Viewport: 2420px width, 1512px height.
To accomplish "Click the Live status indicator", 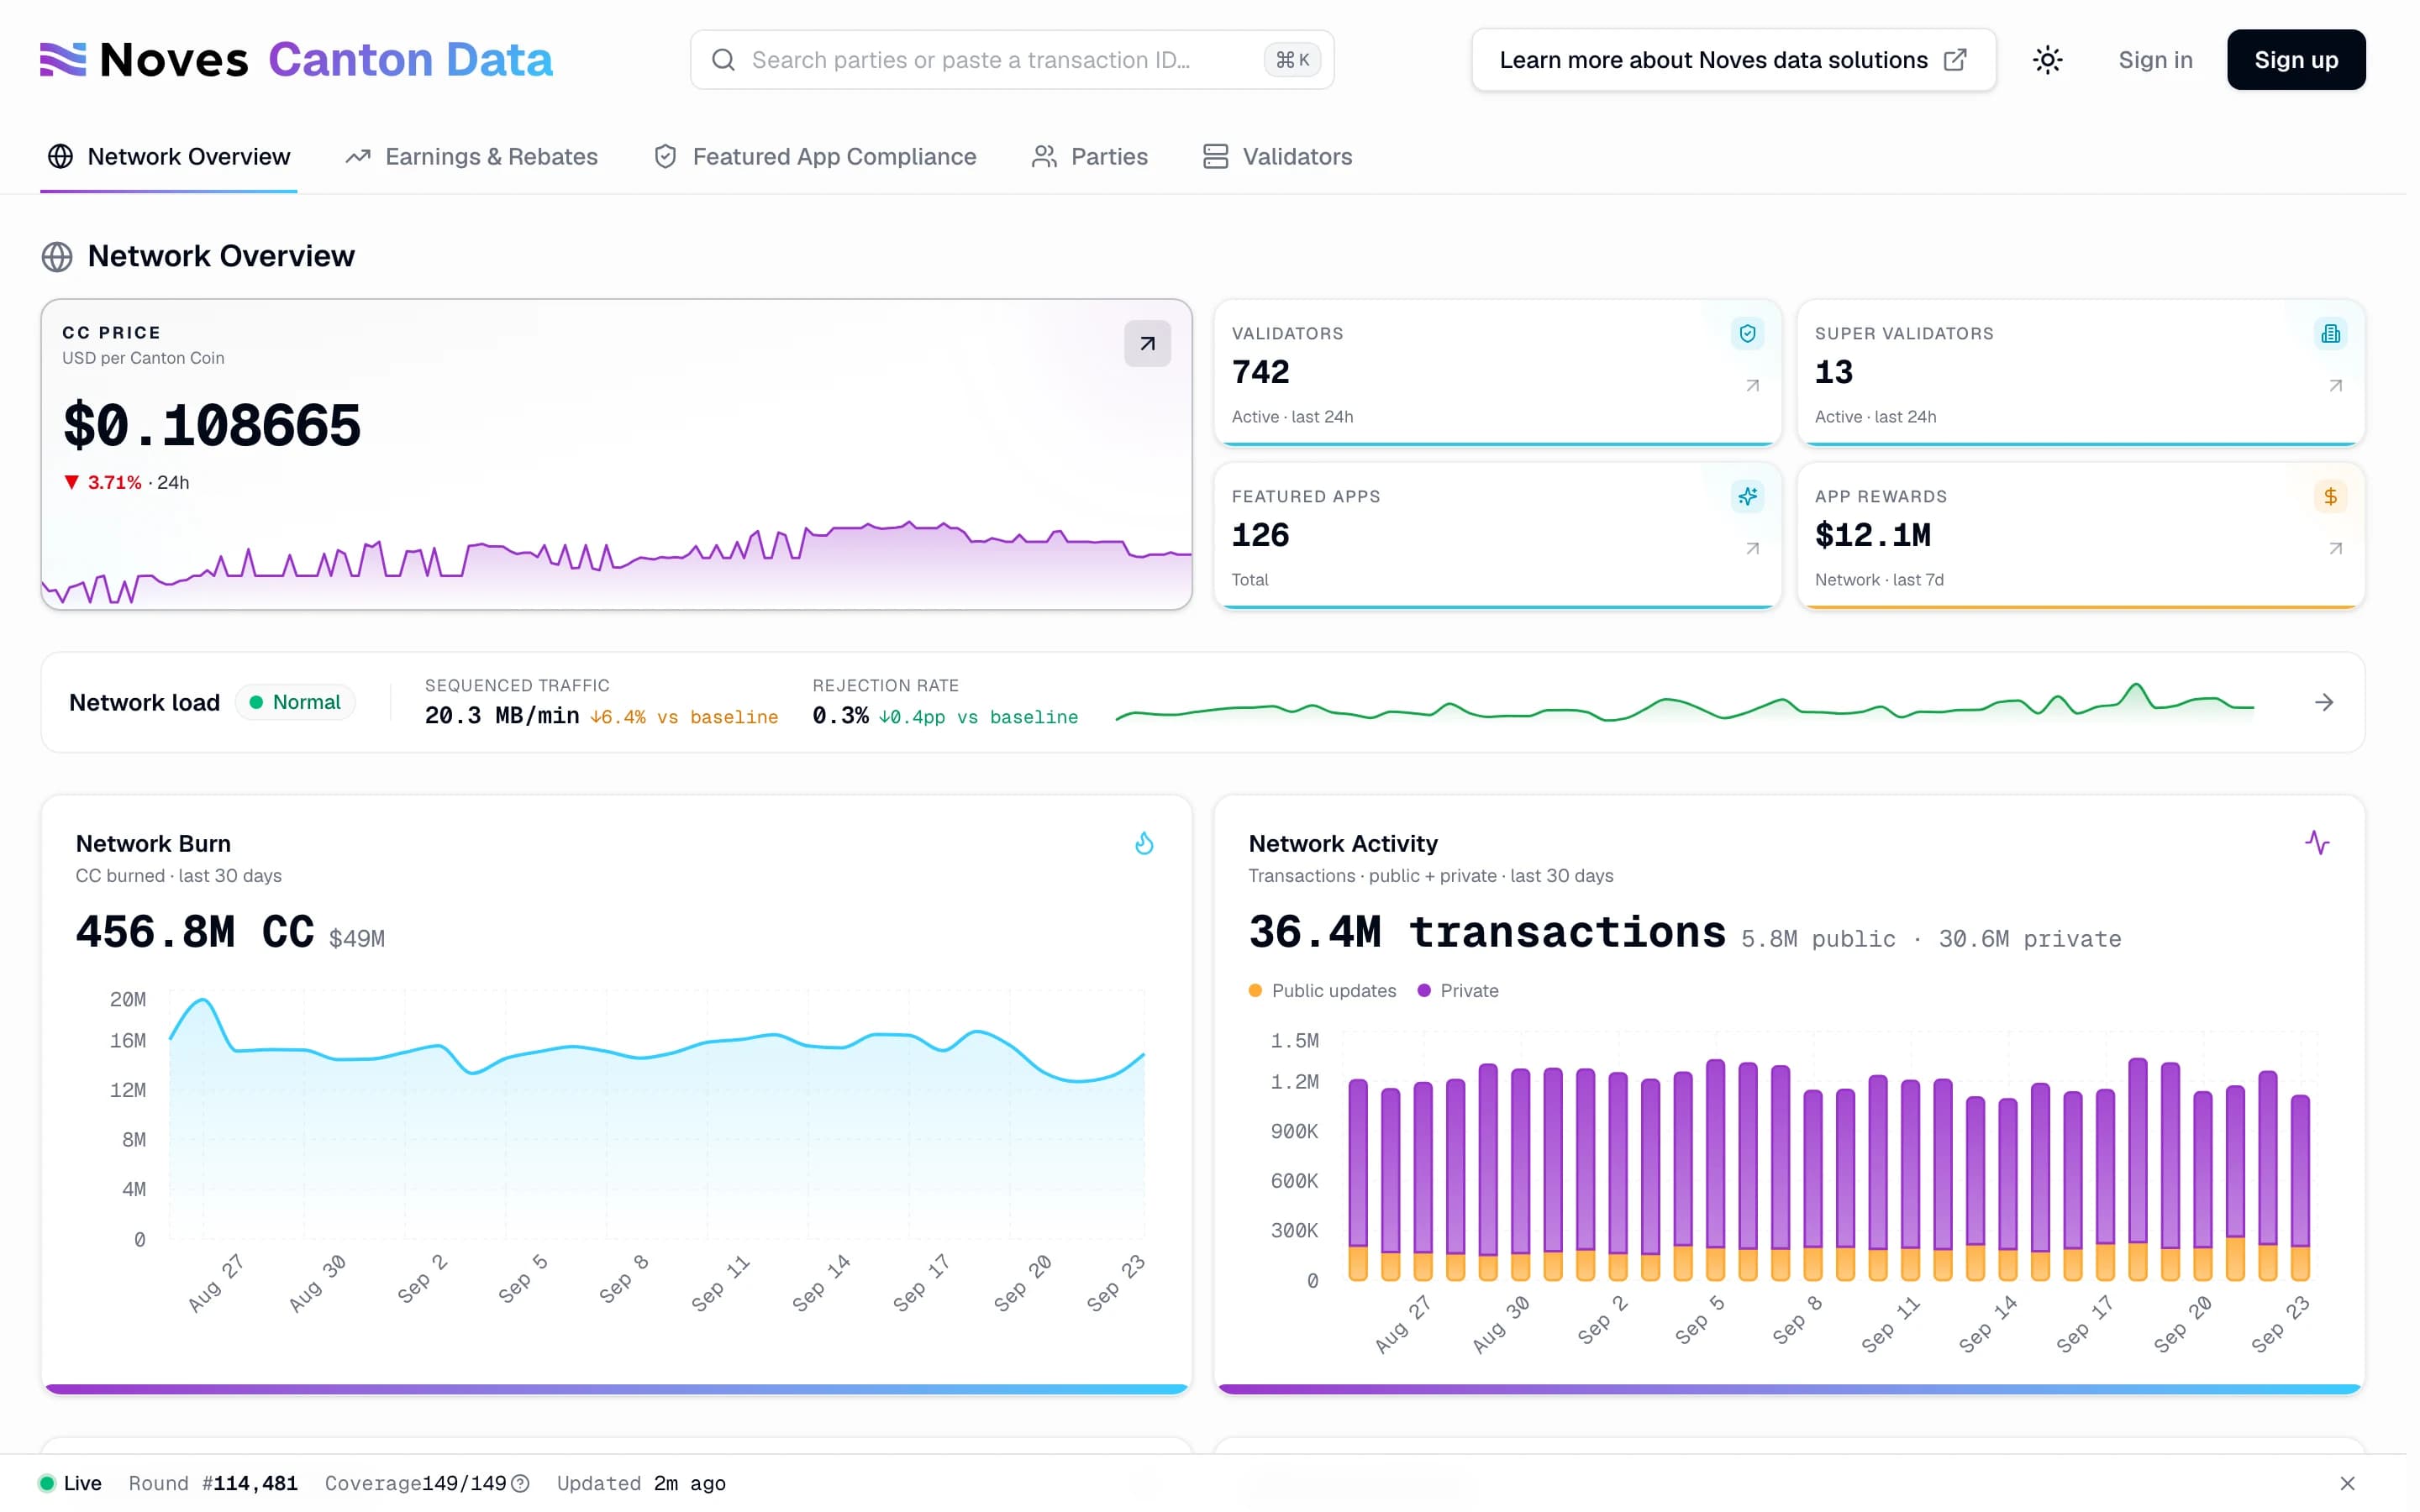I will tap(70, 1484).
